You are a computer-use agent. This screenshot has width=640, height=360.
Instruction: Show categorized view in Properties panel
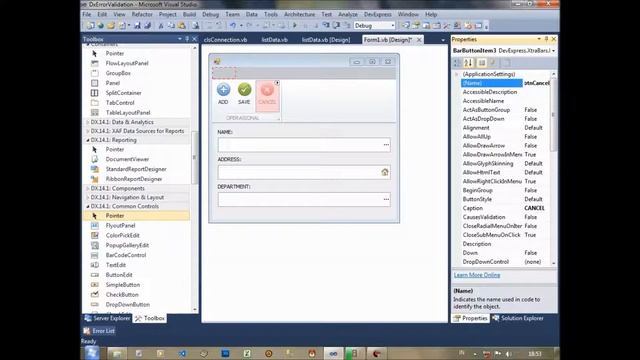coord(458,63)
